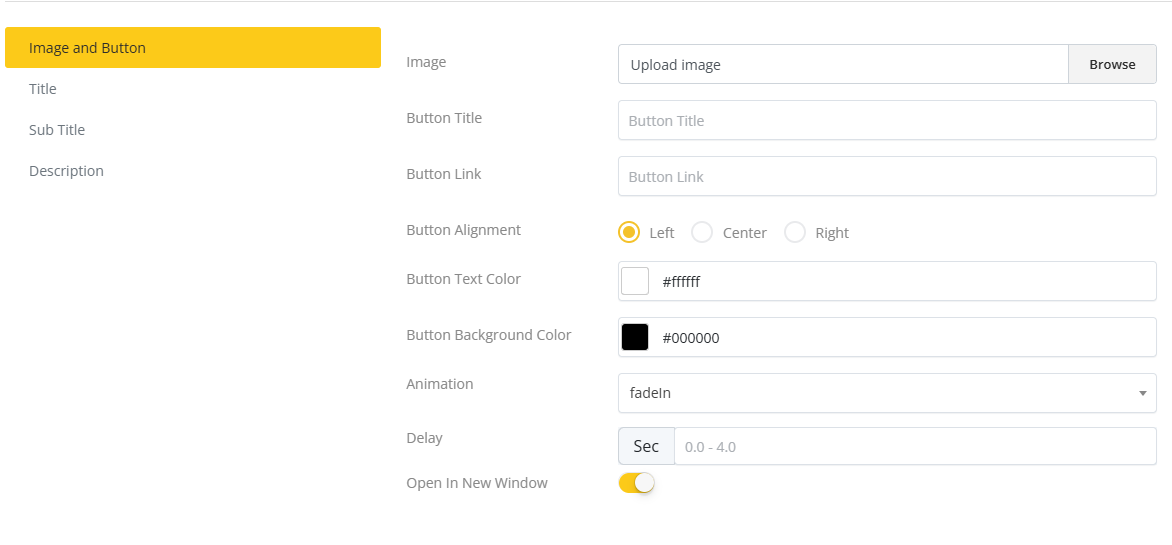Screen dimensions: 1172x545
Task: Click the Animation dropdown arrow
Action: (1142, 393)
